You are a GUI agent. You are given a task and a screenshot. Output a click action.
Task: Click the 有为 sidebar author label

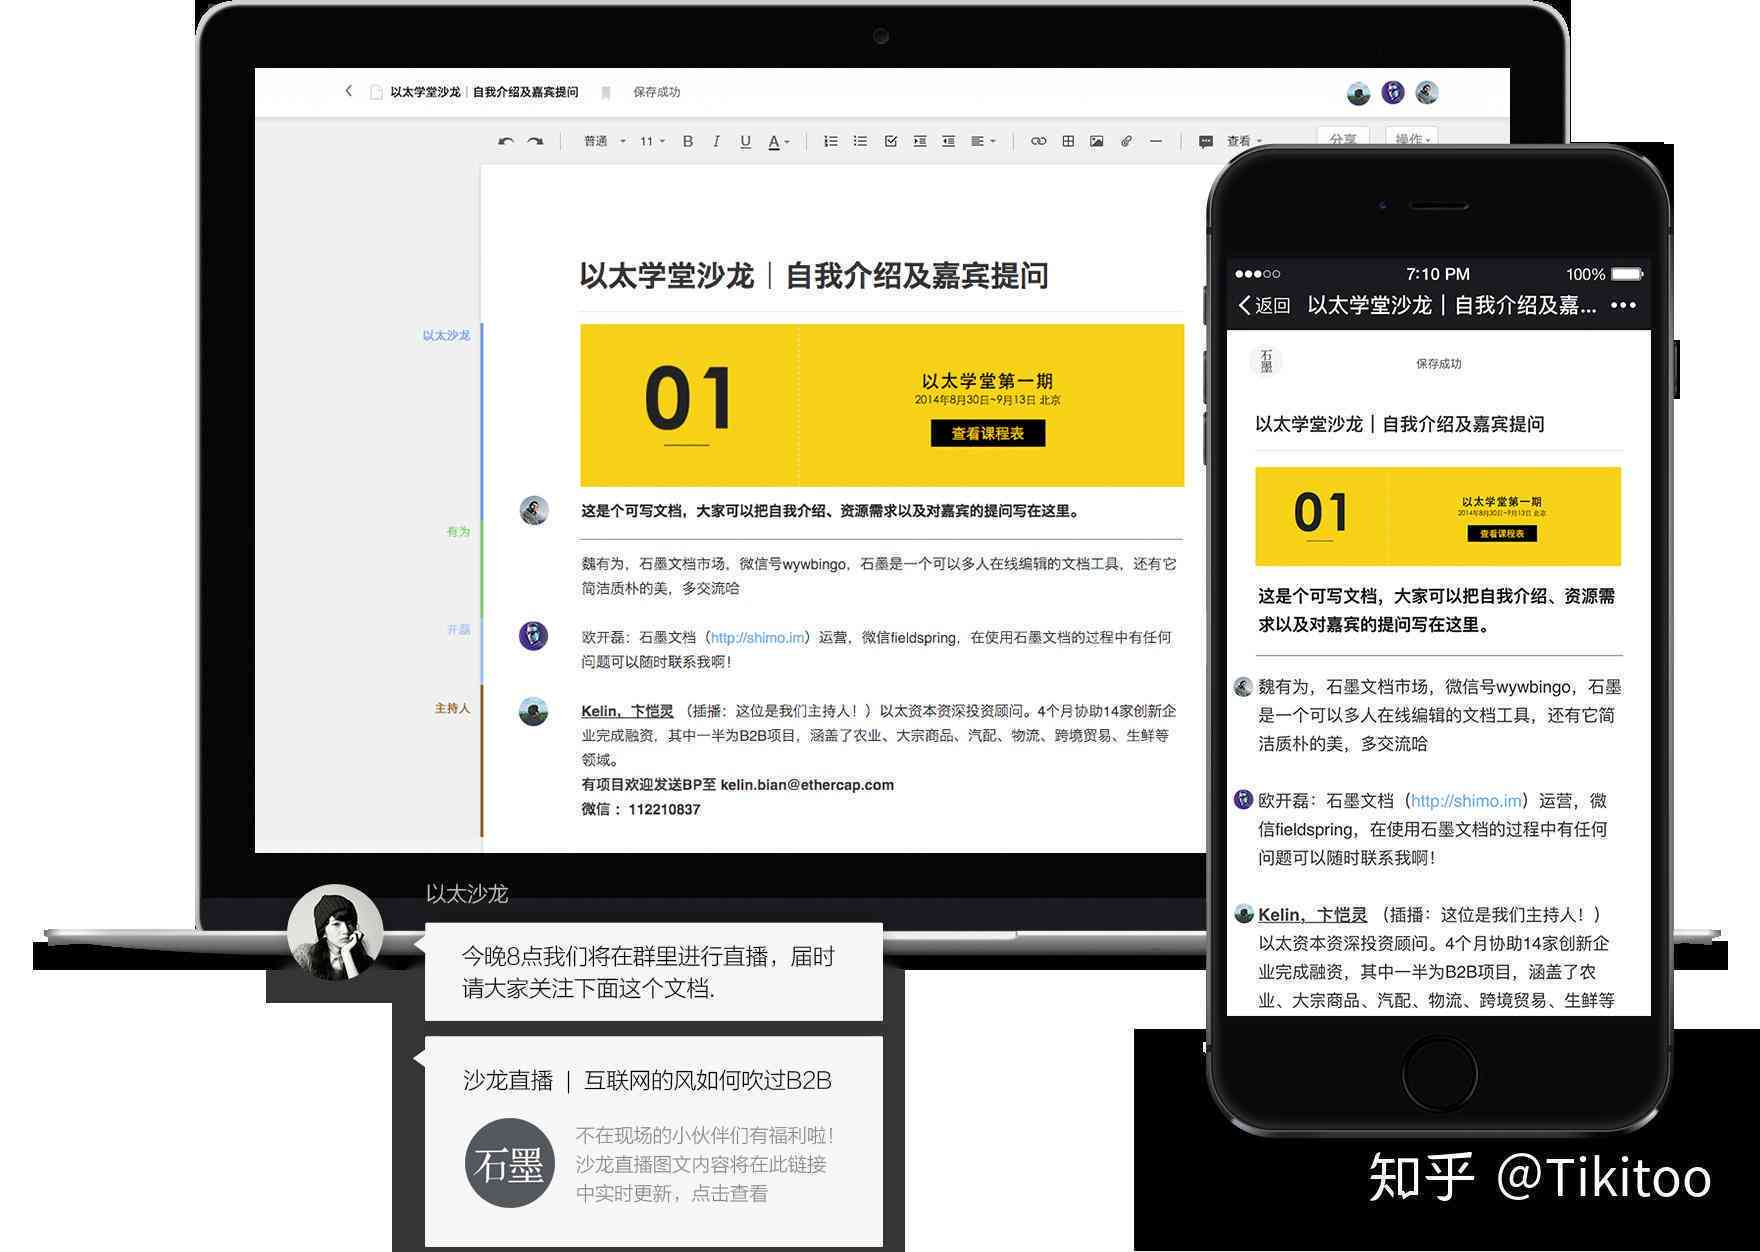pos(458,531)
